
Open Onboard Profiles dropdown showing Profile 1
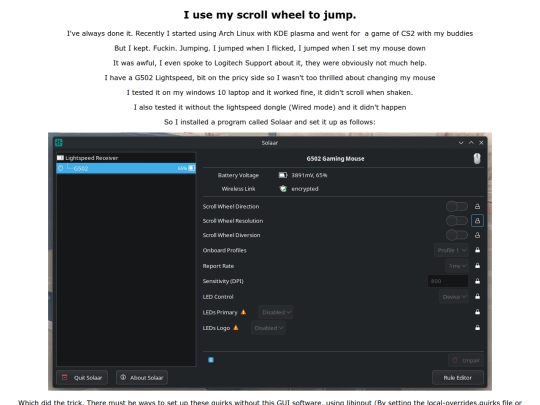[x=451, y=250]
